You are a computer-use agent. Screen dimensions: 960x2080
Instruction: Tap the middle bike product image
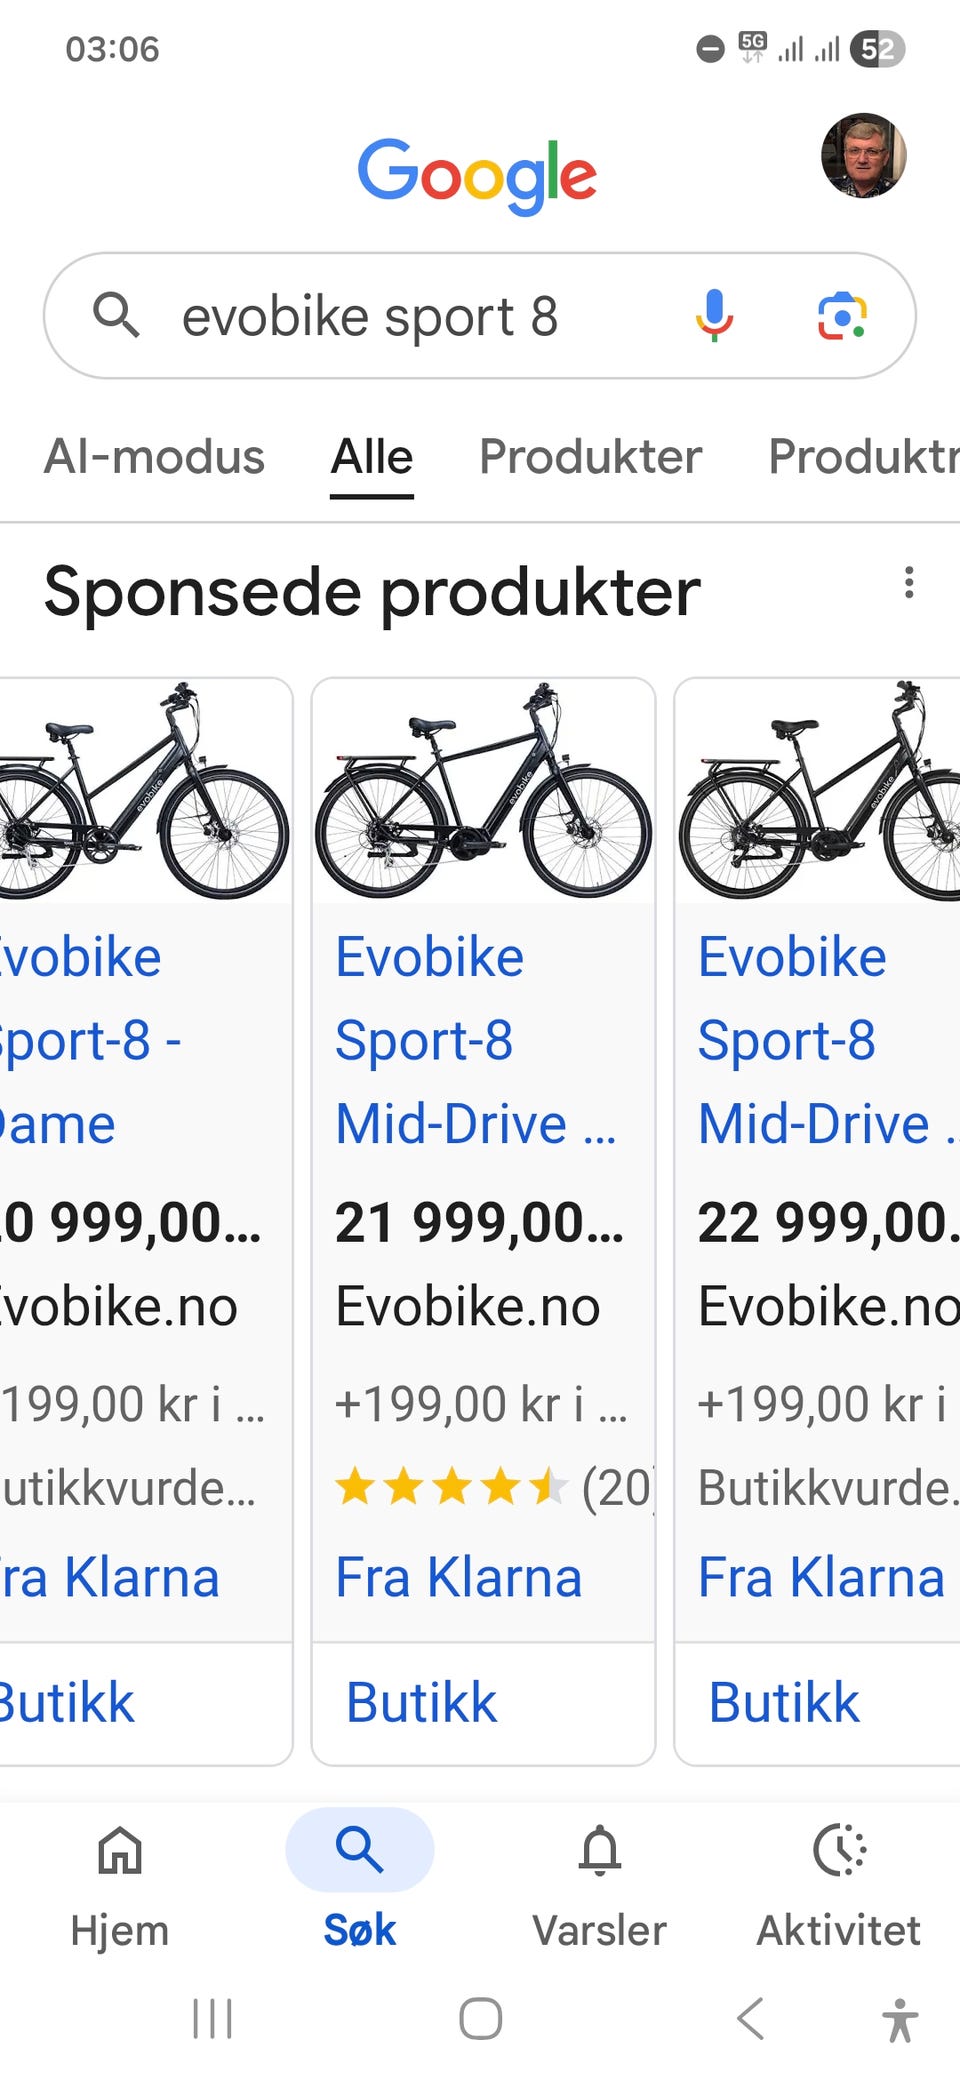(483, 792)
